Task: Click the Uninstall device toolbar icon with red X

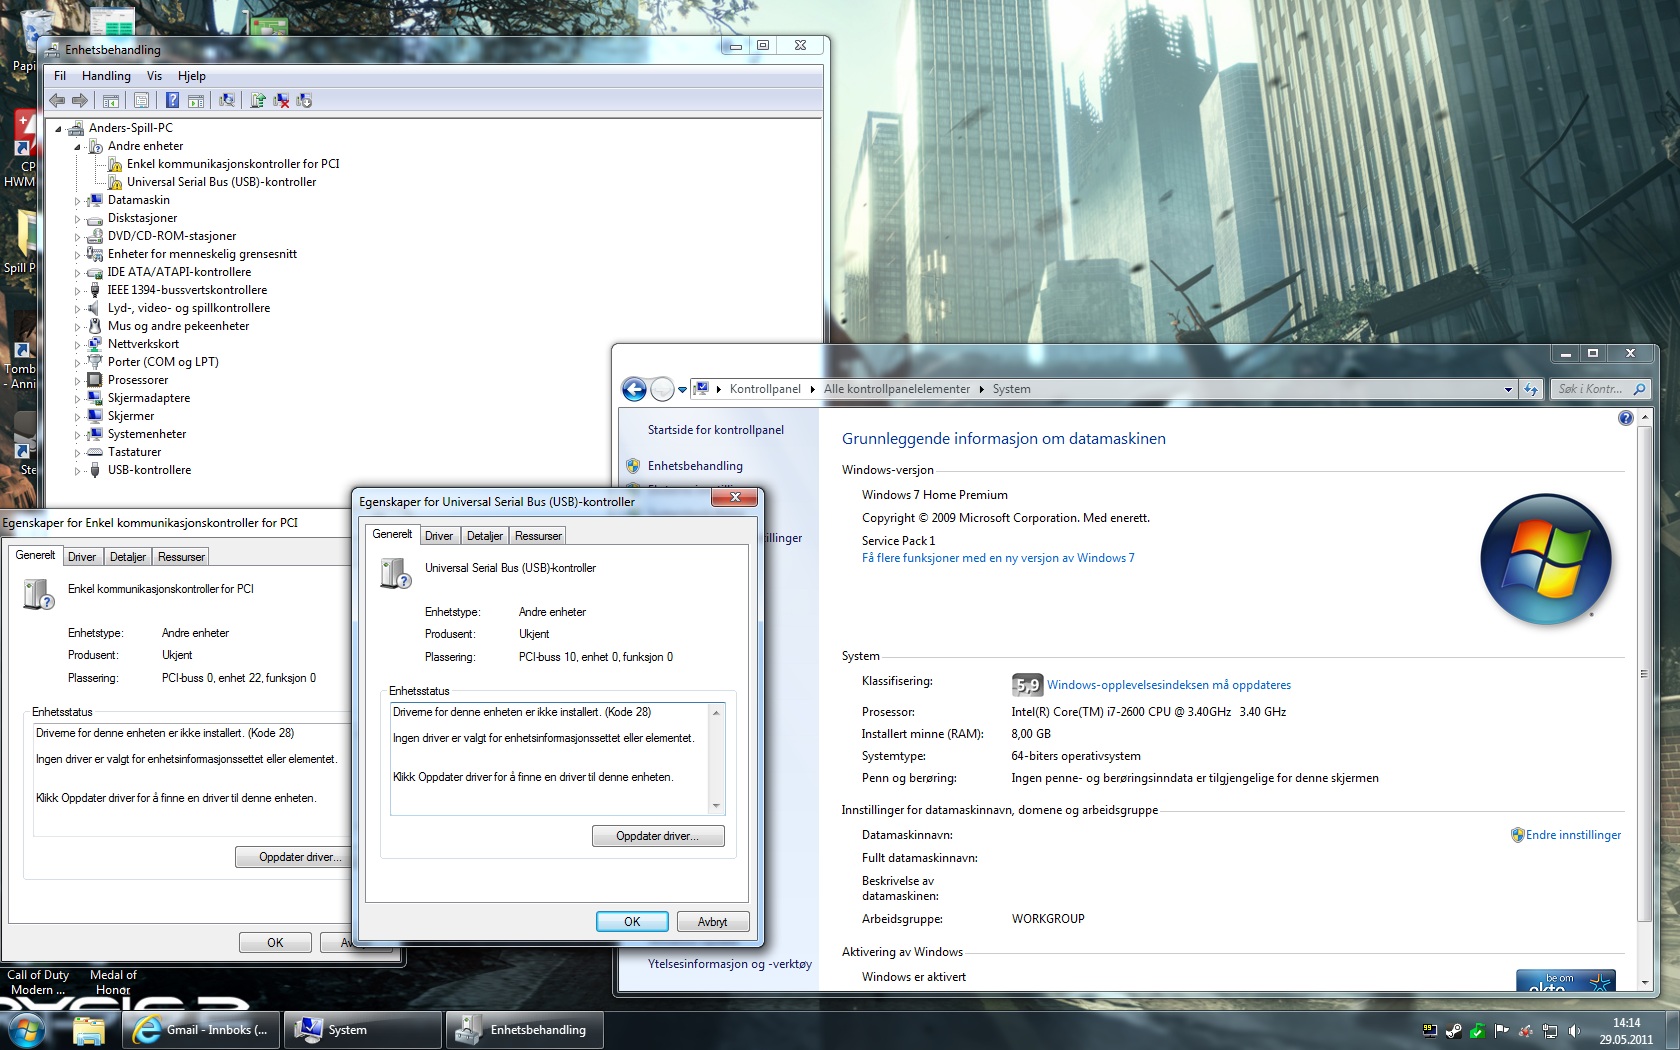Action: (281, 100)
